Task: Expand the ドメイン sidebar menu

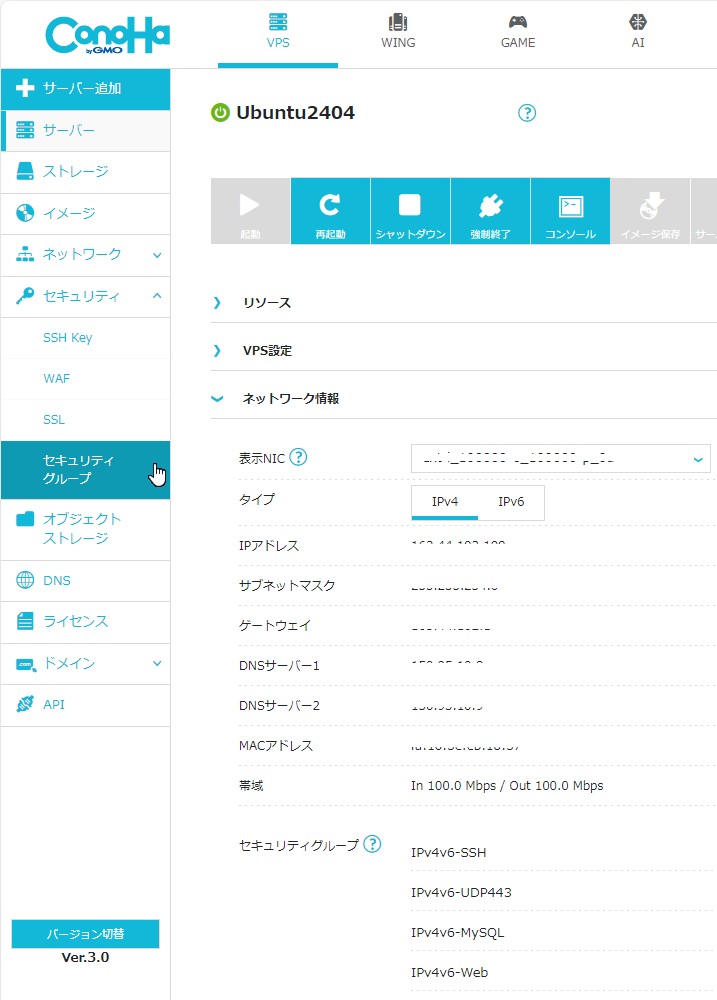Action: point(85,663)
